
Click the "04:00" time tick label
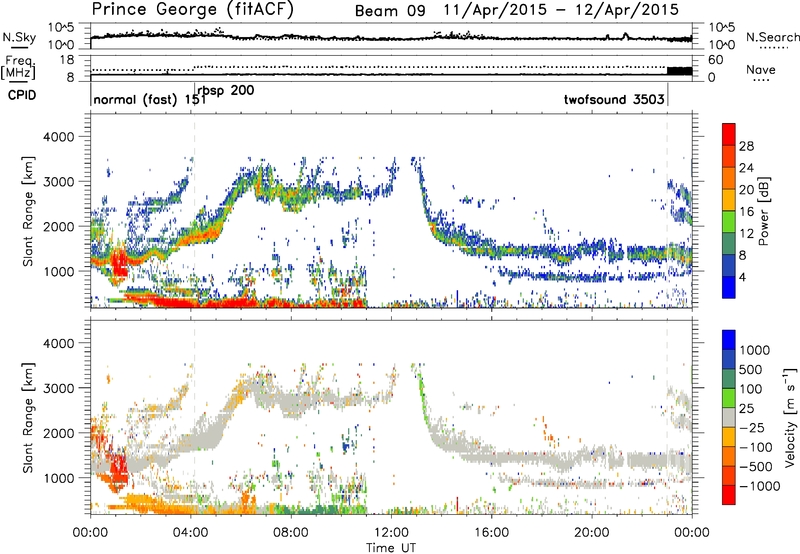190,533
